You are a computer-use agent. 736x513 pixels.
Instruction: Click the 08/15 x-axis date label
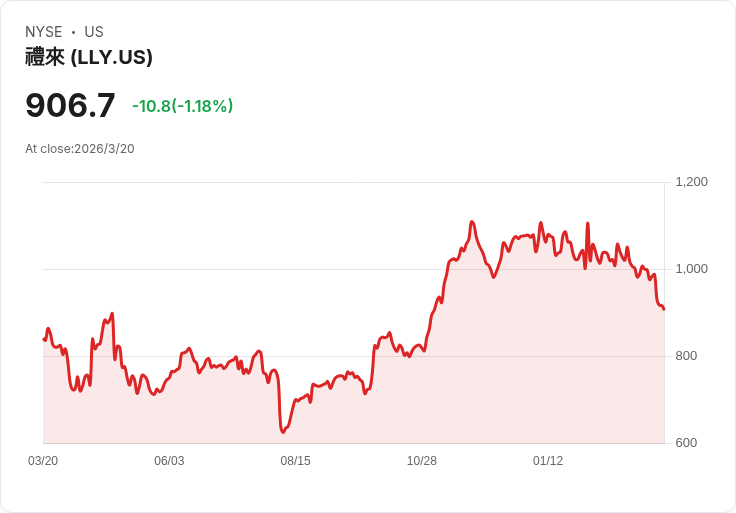[x=296, y=461]
